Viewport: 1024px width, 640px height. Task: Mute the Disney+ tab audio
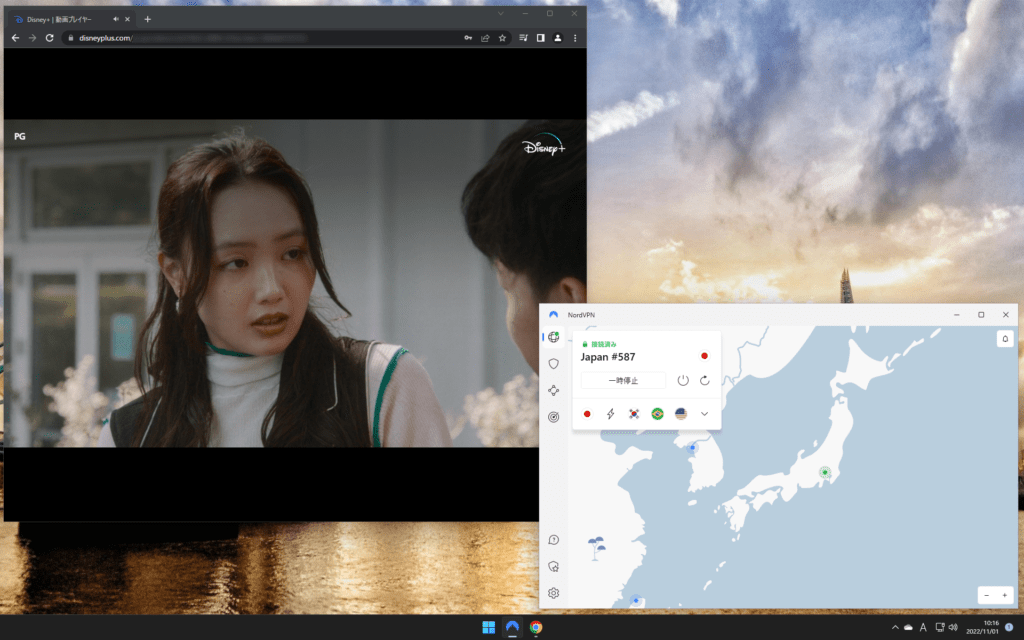[116, 19]
